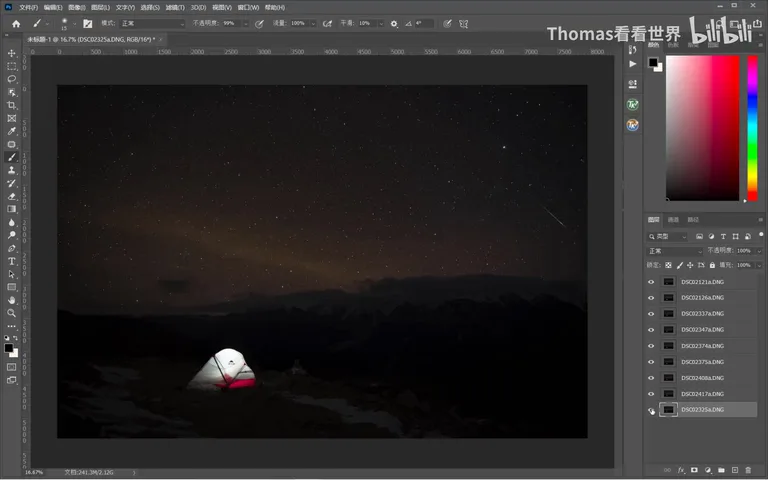Hide the DSC02347a.DNG layer
768x480 pixels.
(x=651, y=330)
